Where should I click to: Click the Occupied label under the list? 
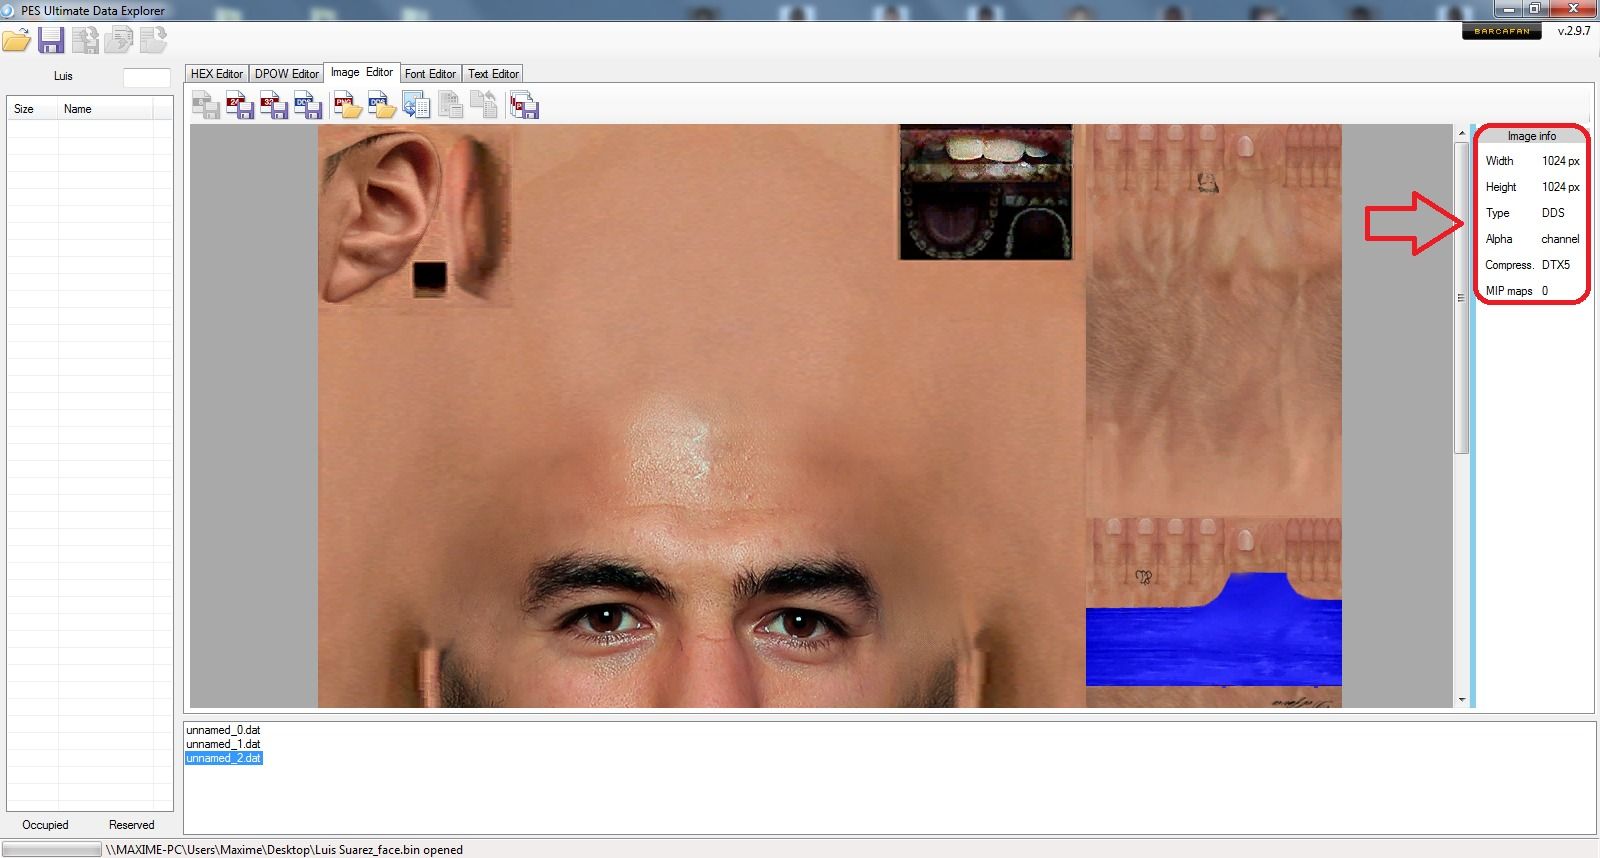[45, 825]
